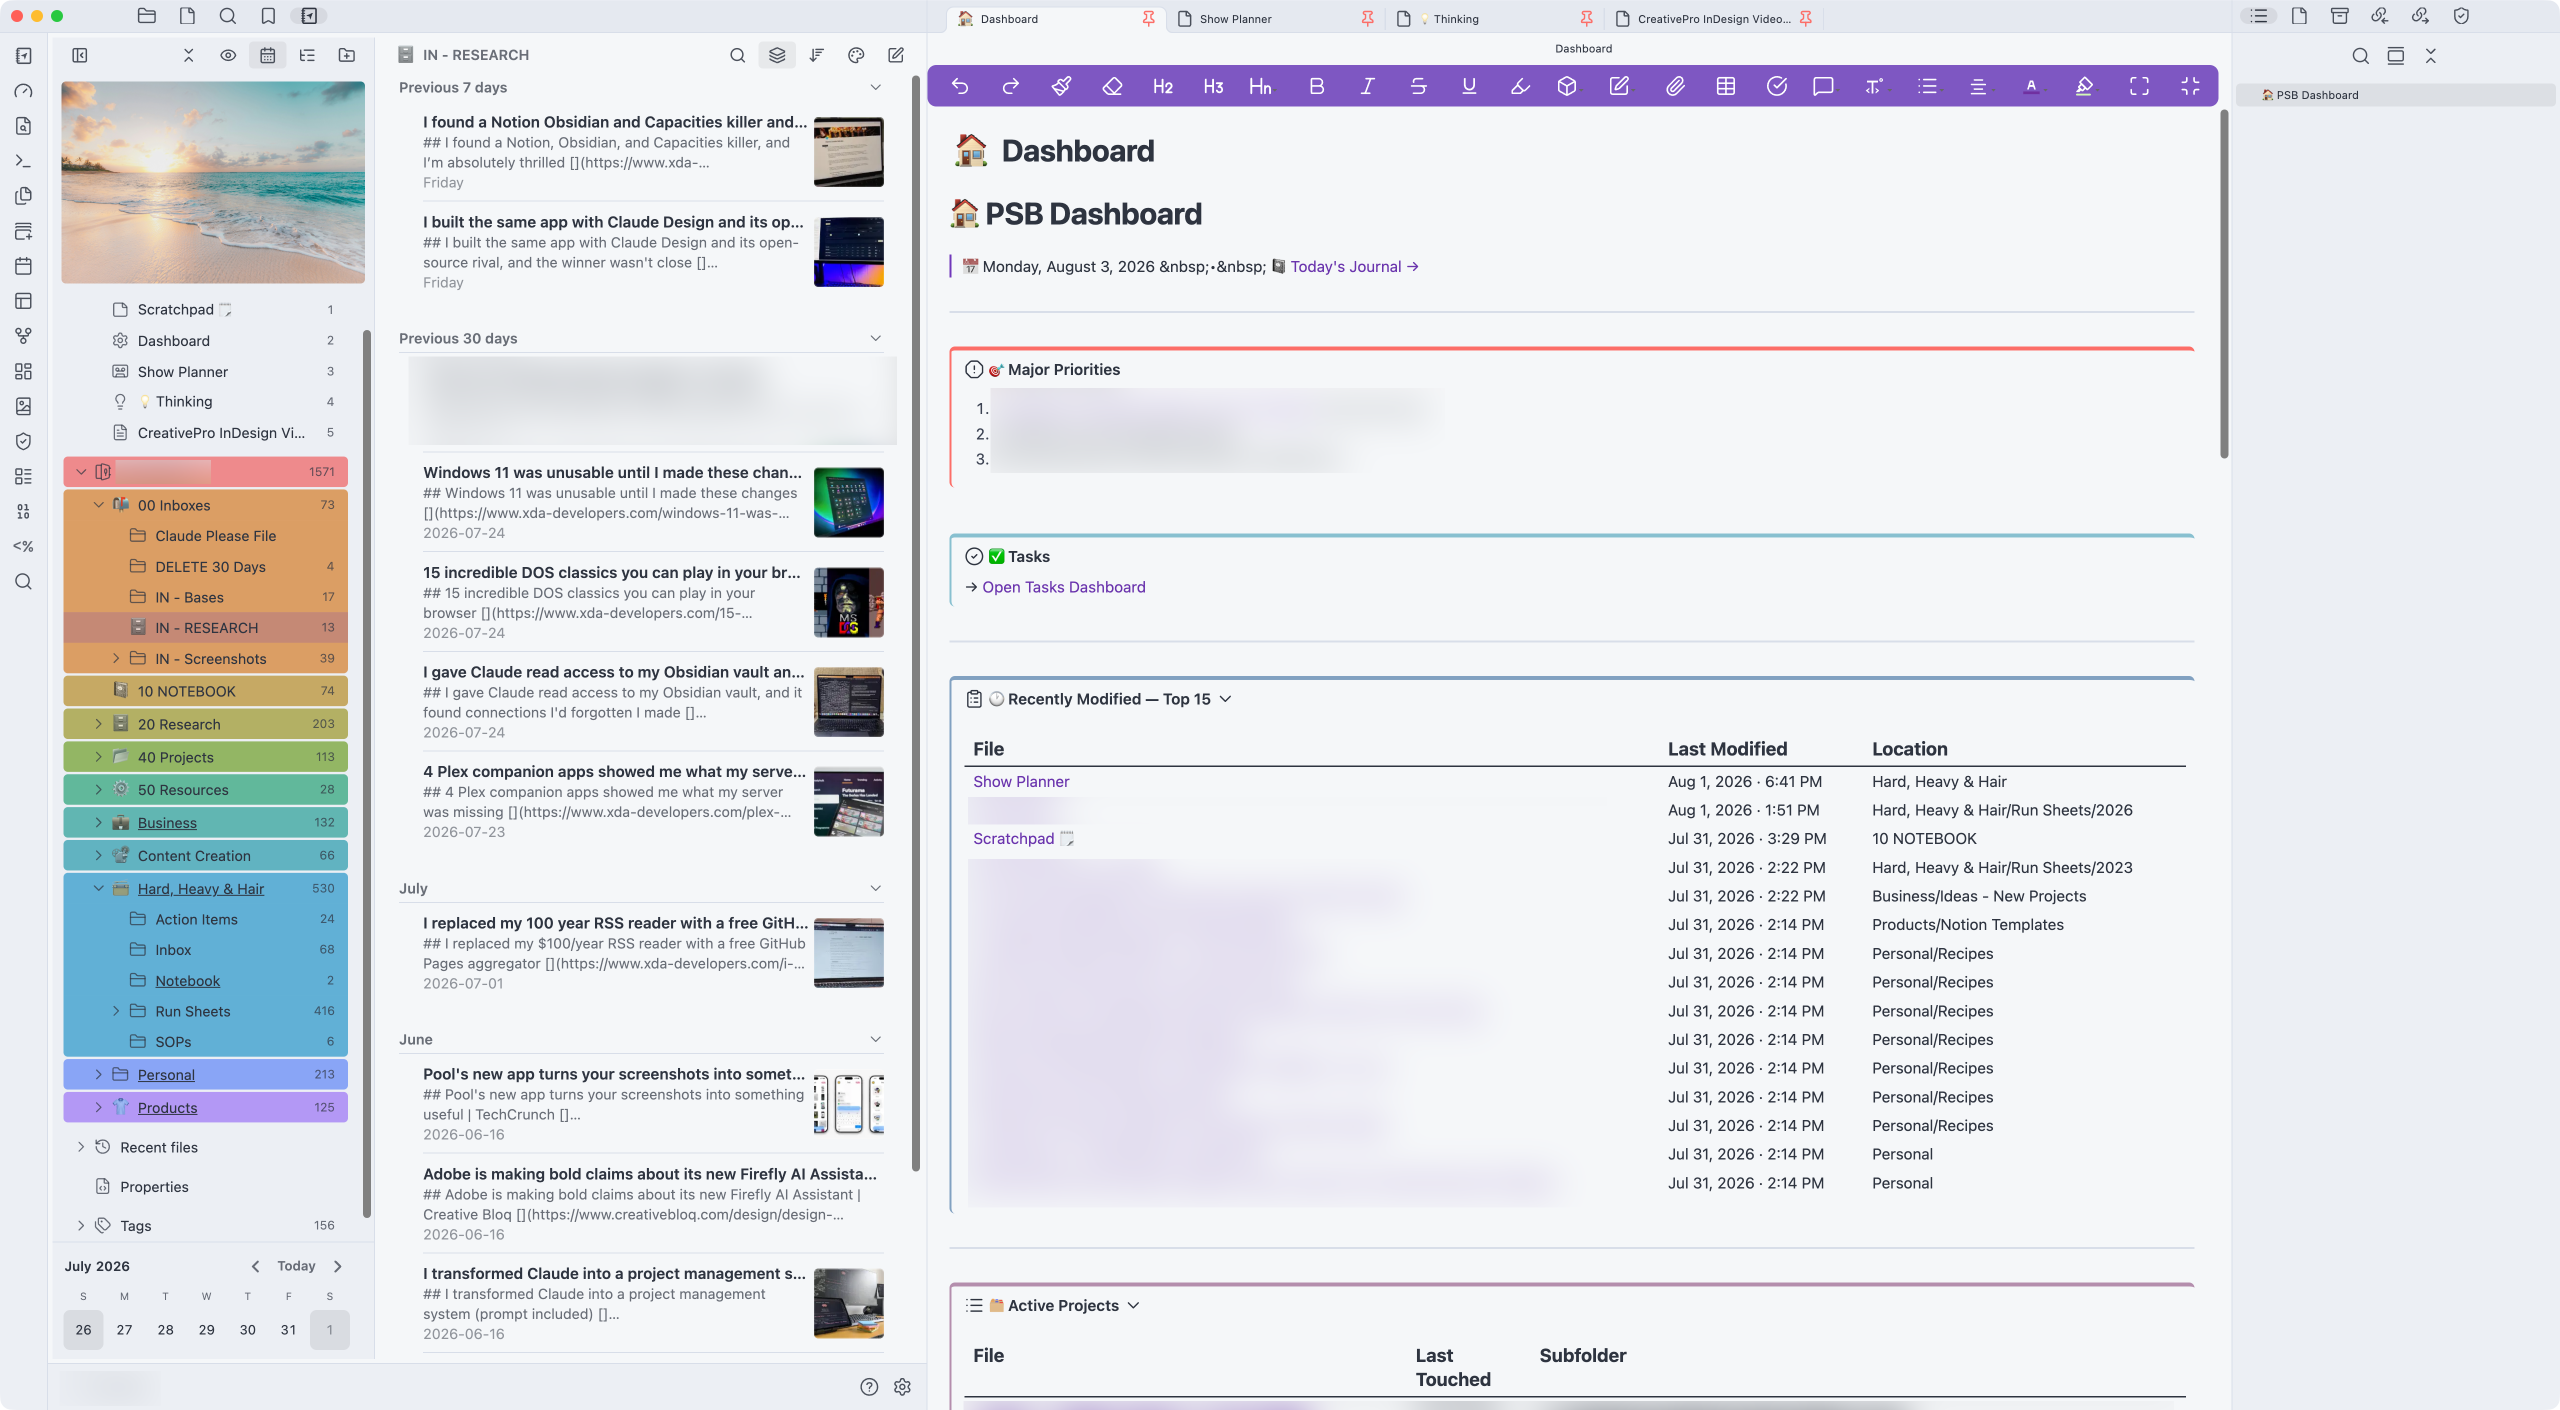Click the new folder icon above the banner
Screen dimensions: 2560x1410
pyautogui.click(x=347, y=55)
